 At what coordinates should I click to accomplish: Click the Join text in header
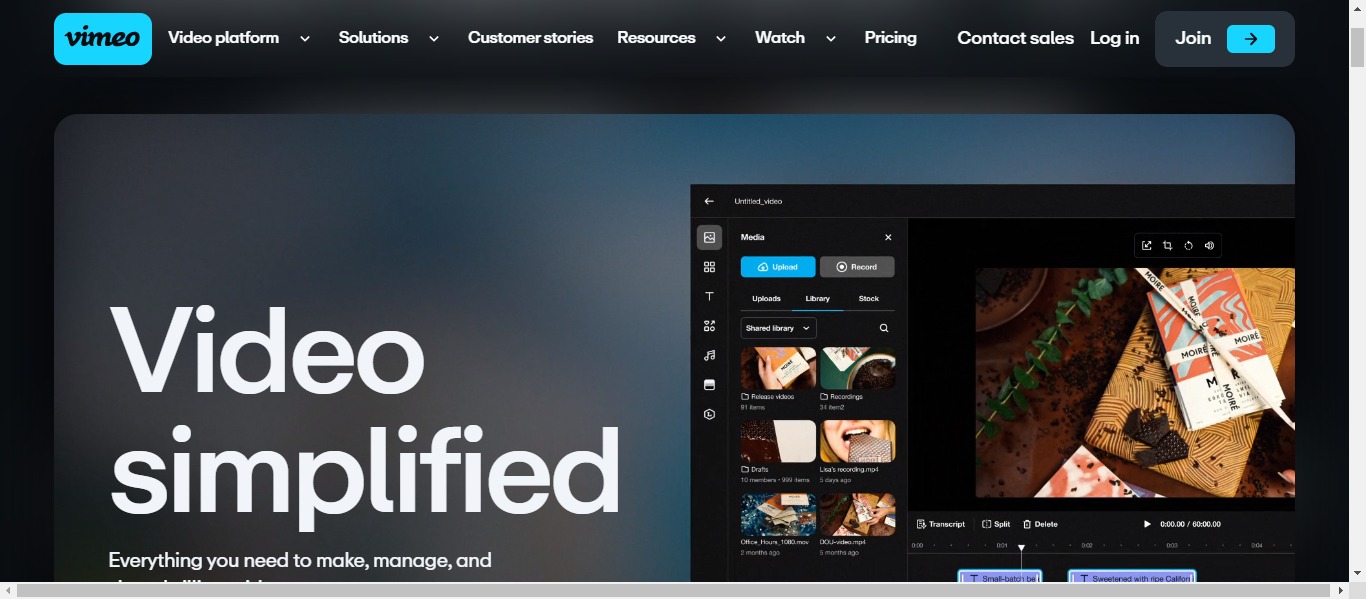point(1193,38)
